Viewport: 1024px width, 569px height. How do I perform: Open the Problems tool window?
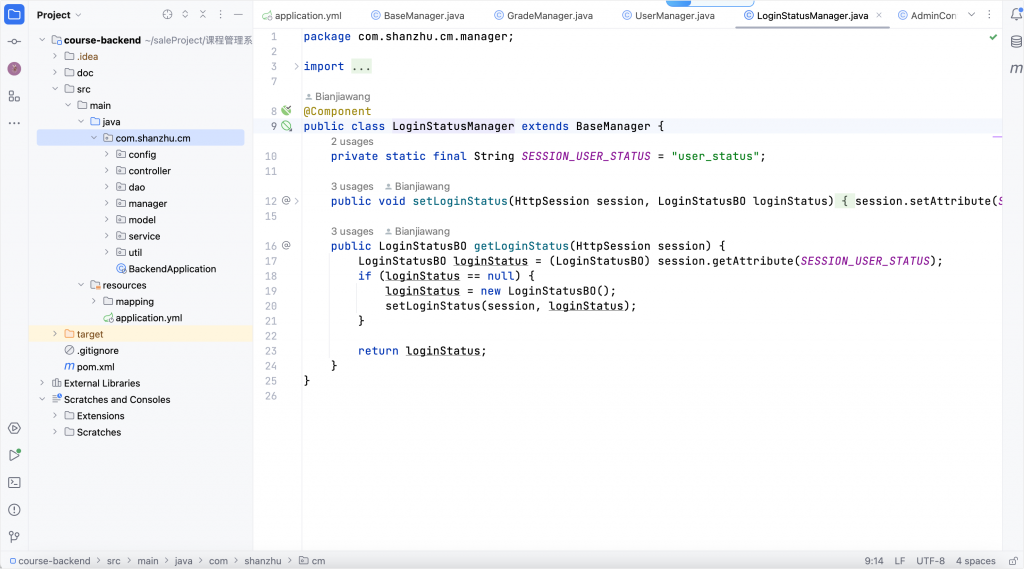(x=14, y=509)
